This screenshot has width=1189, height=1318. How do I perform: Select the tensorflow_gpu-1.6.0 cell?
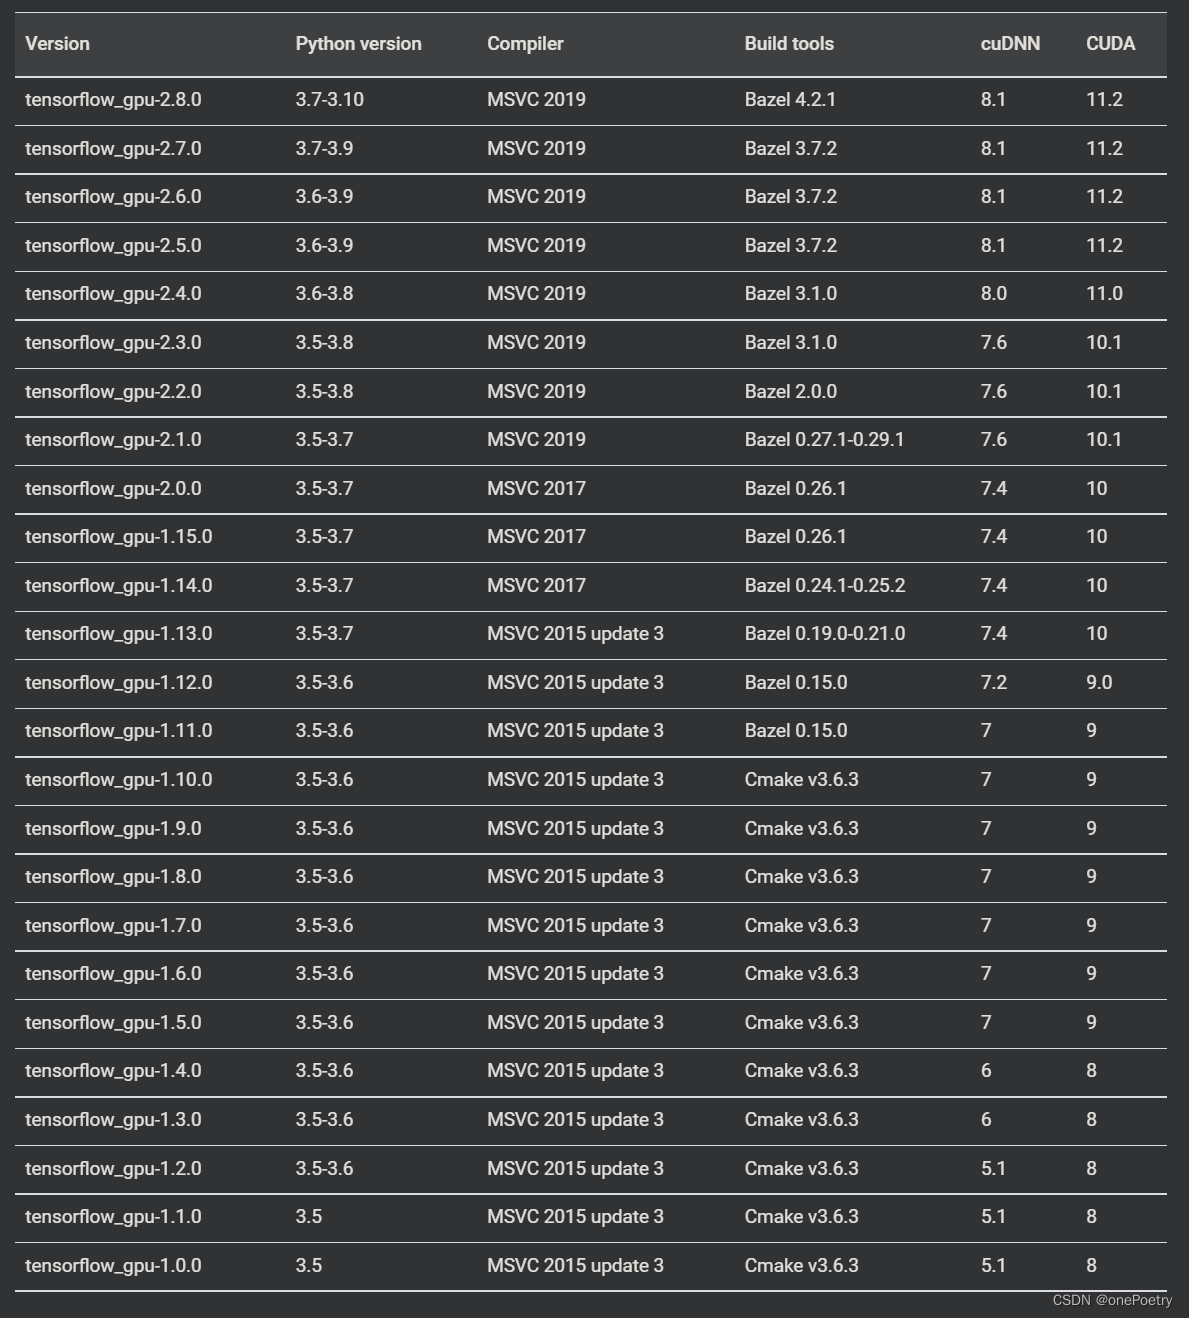point(113,974)
